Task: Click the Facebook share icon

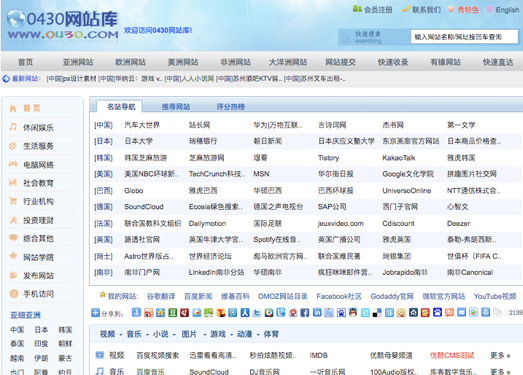Action: pyautogui.click(x=305, y=313)
